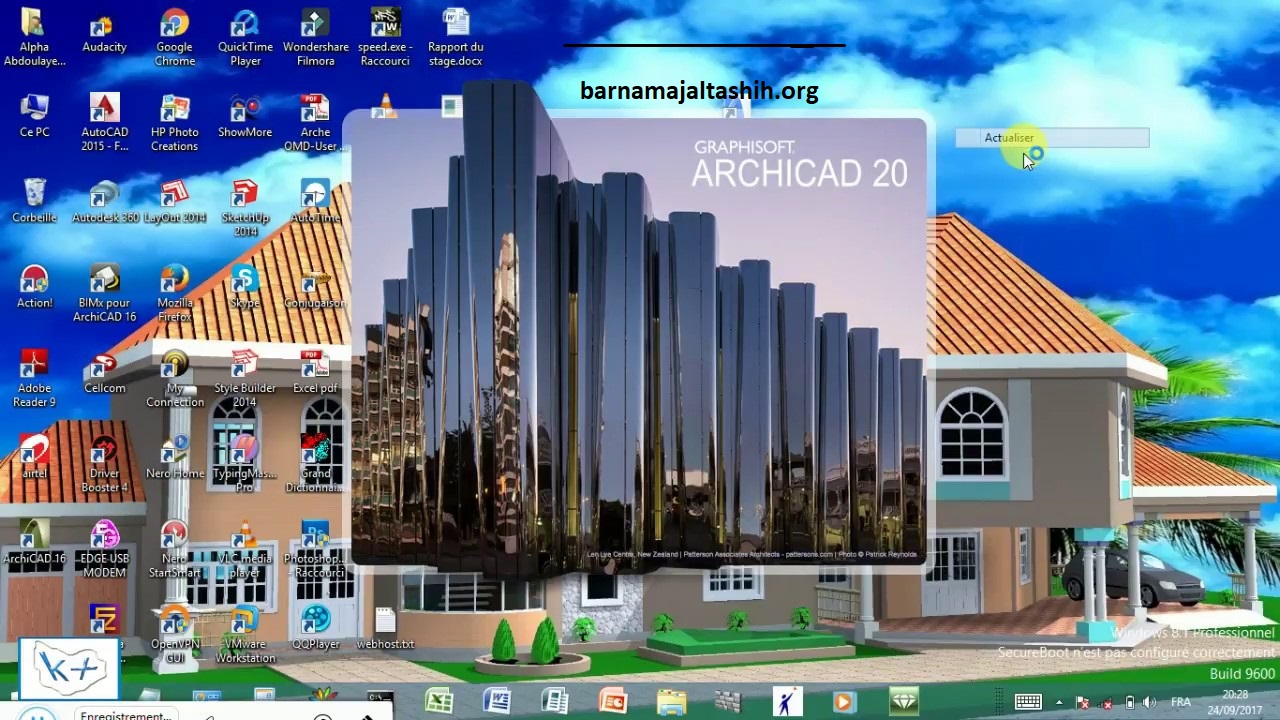
Task: Open the green gem app in taskbar
Action: point(903,702)
